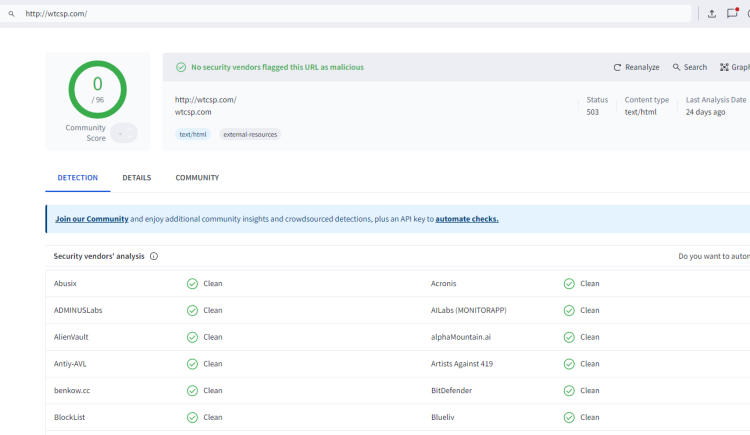The height and width of the screenshot is (435, 750).
Task: Click the Security vendors' analysis heading
Action: tap(99, 257)
